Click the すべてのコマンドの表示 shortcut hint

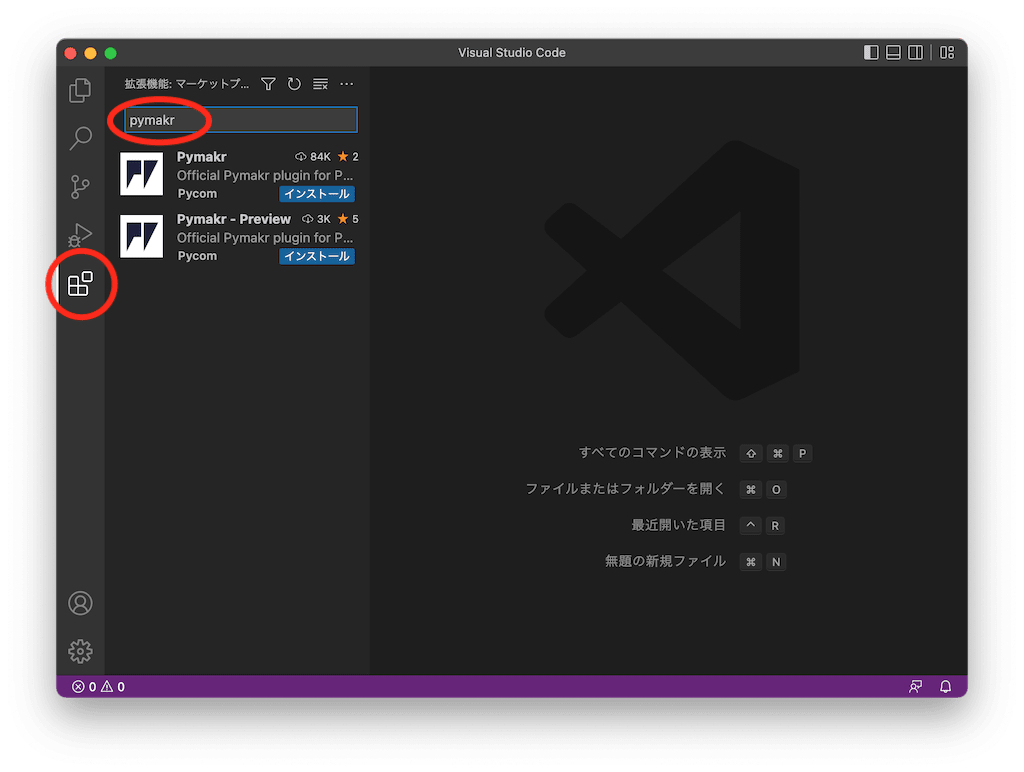click(652, 453)
